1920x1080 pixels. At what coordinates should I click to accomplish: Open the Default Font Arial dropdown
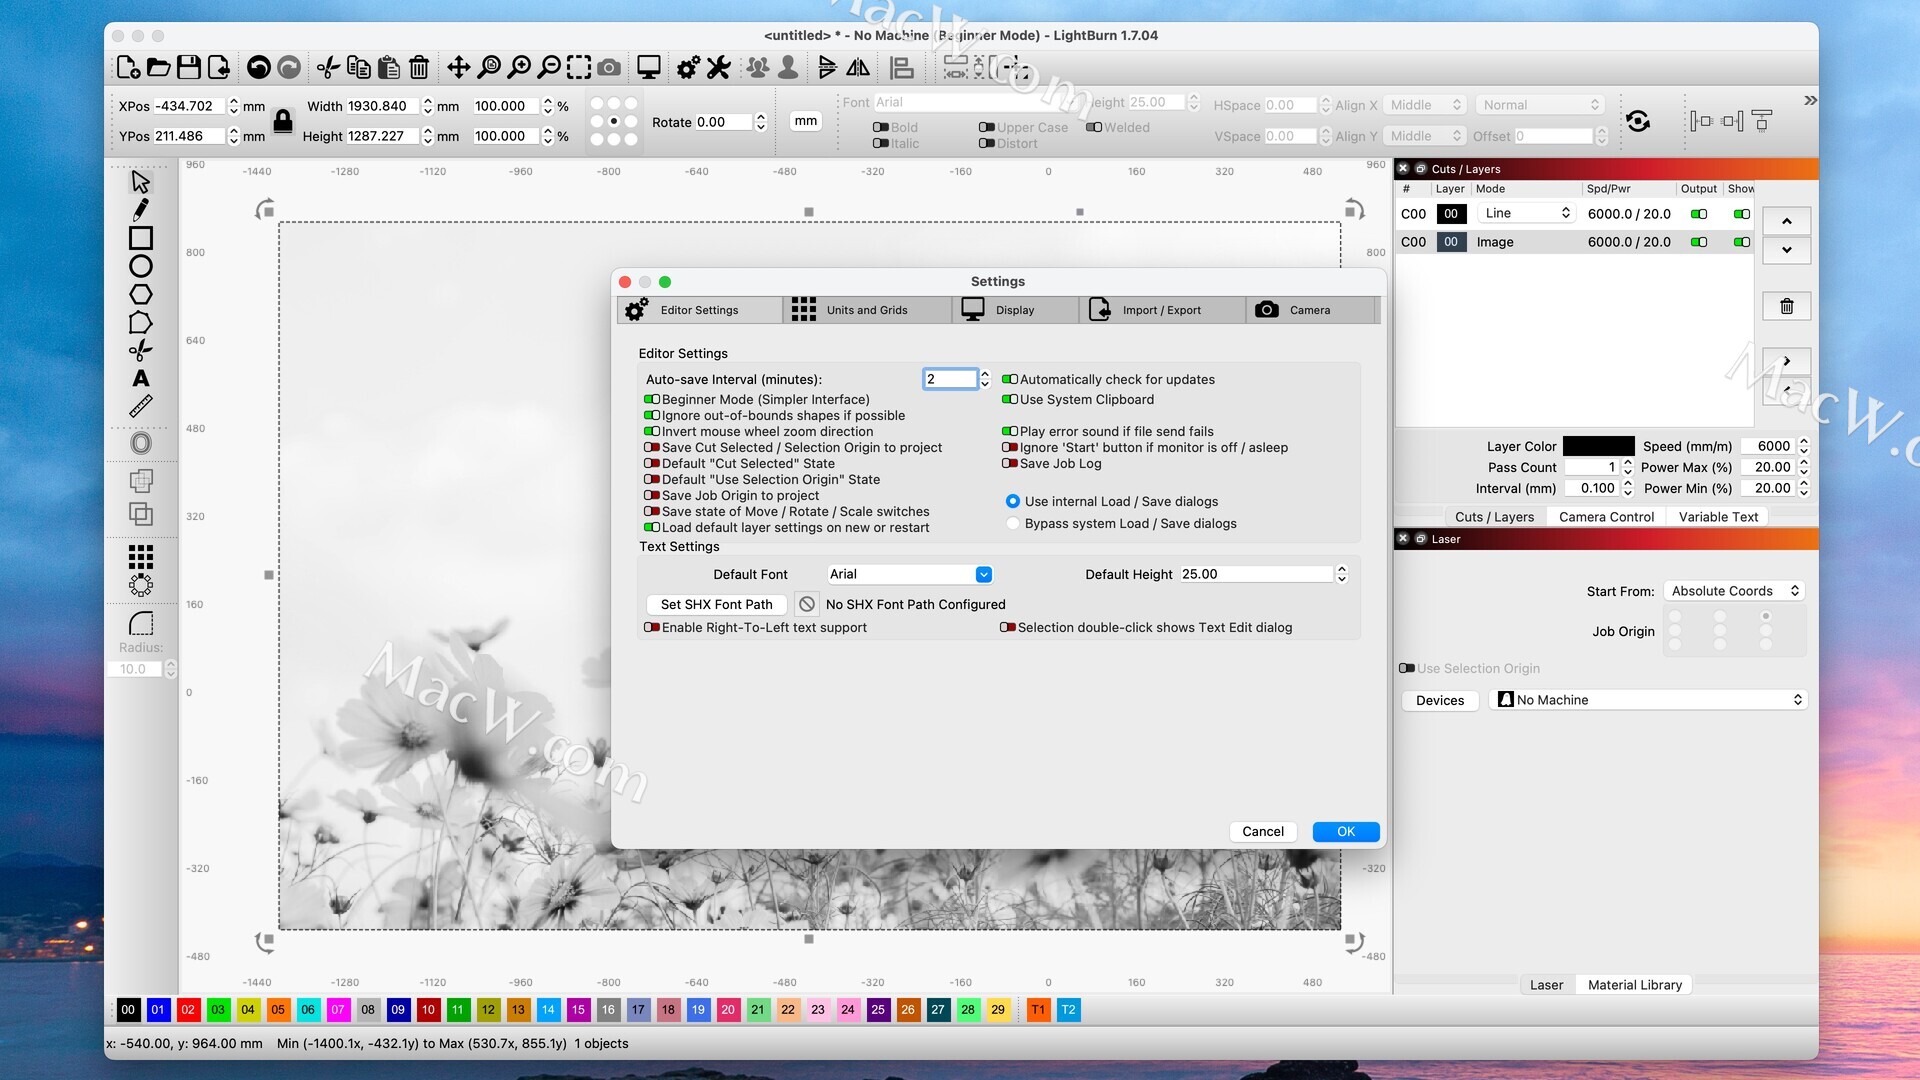(909, 575)
